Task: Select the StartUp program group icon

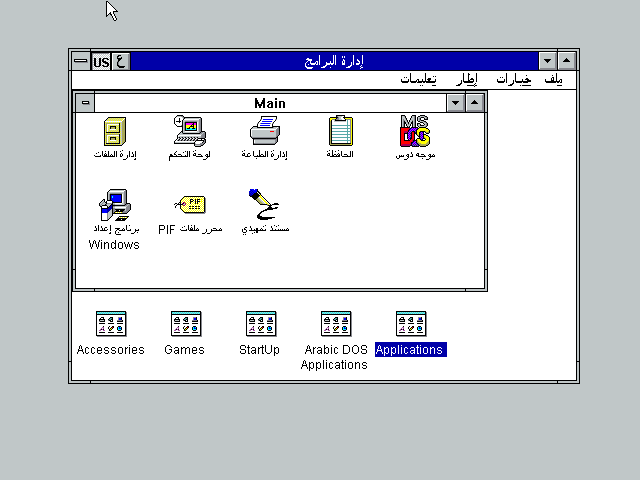Action: (261, 324)
